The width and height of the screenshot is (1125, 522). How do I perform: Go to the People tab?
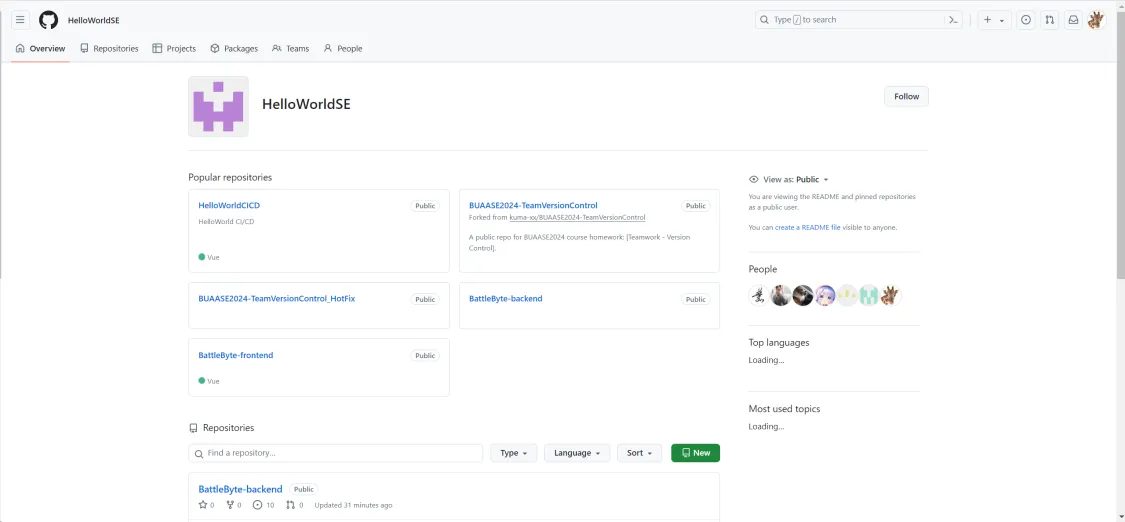[x=342, y=48]
